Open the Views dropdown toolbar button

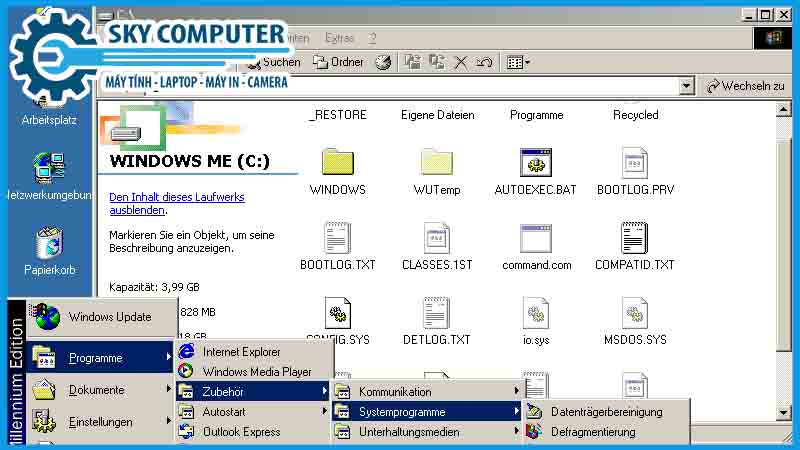tap(518, 62)
